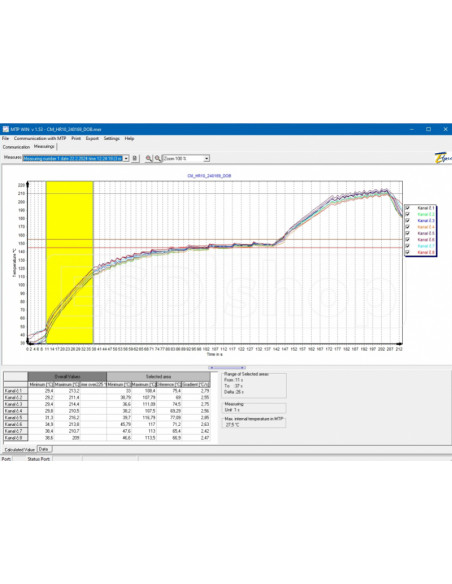Toggle the Kanal č.6 legend checkbox
The width and height of the screenshot is (452, 584).
pyautogui.click(x=408, y=239)
